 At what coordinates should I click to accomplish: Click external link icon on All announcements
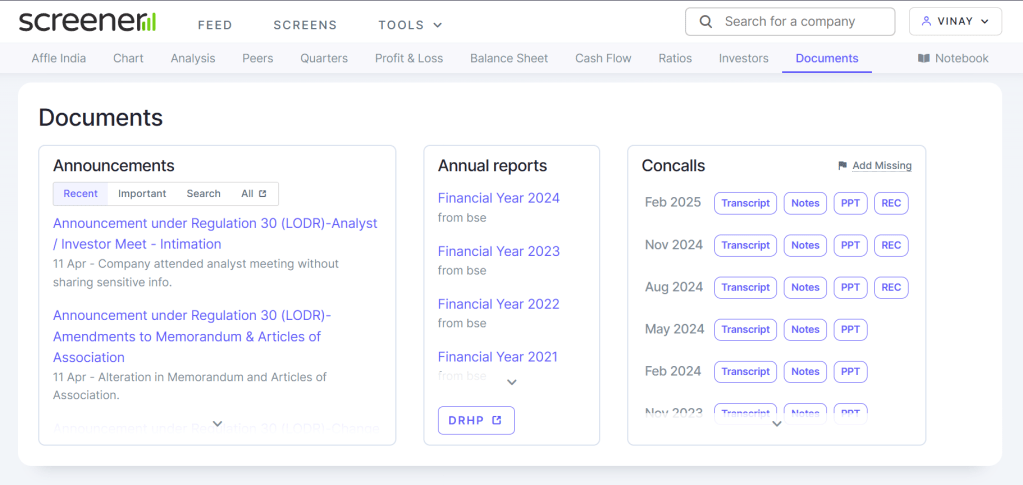(x=263, y=194)
